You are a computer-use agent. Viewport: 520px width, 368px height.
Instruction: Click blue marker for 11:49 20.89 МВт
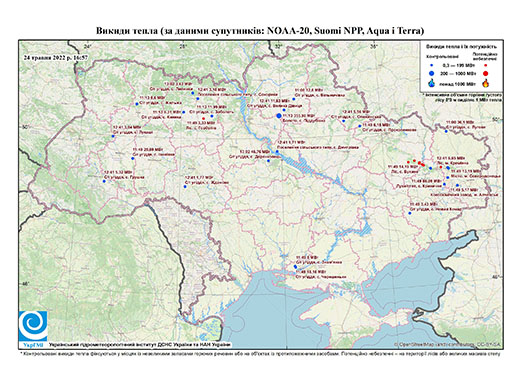pyautogui.click(x=133, y=158)
